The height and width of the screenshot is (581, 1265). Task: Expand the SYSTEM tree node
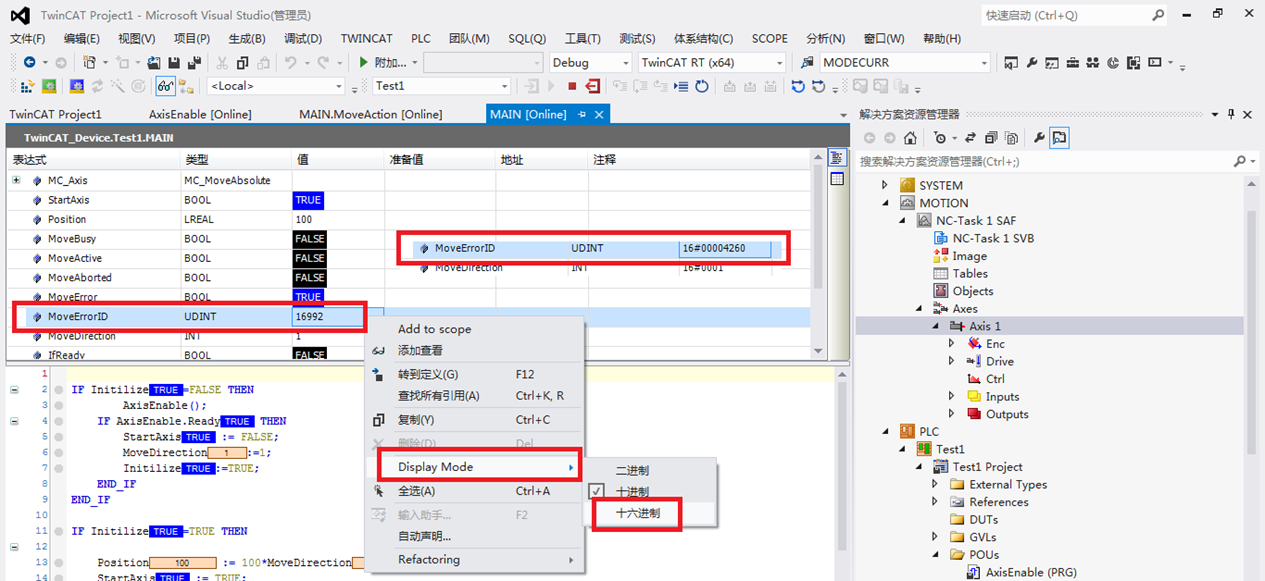(x=884, y=185)
